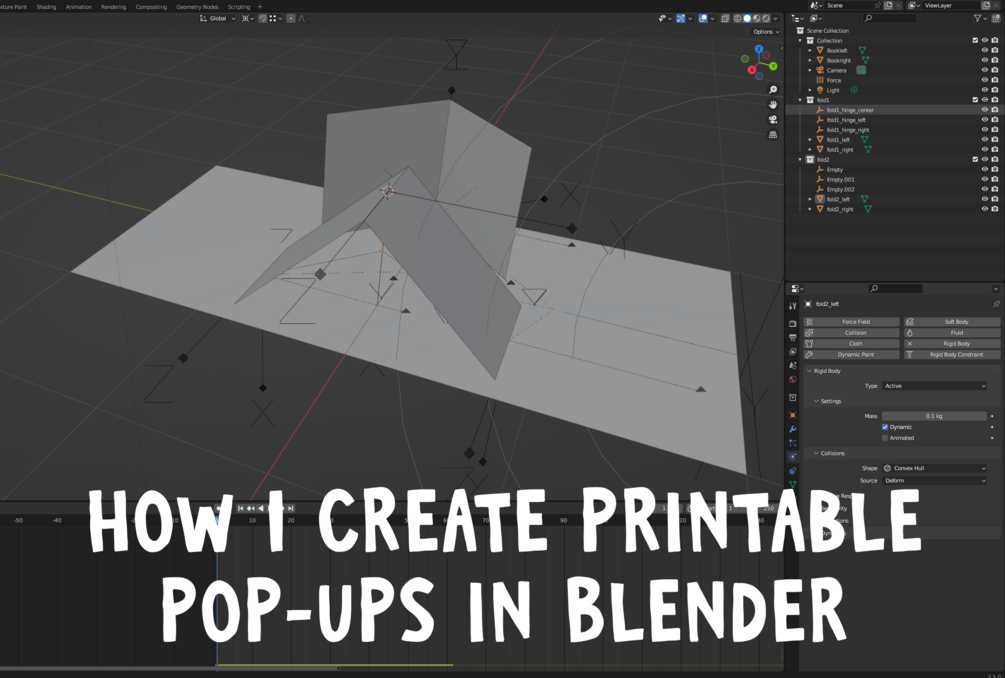
Task: Exclude fold1 collection from view layer
Action: [976, 100]
